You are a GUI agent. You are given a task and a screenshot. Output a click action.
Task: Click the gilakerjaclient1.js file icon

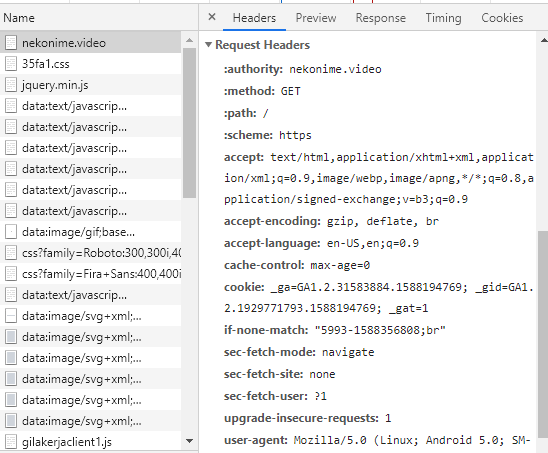[11, 442]
